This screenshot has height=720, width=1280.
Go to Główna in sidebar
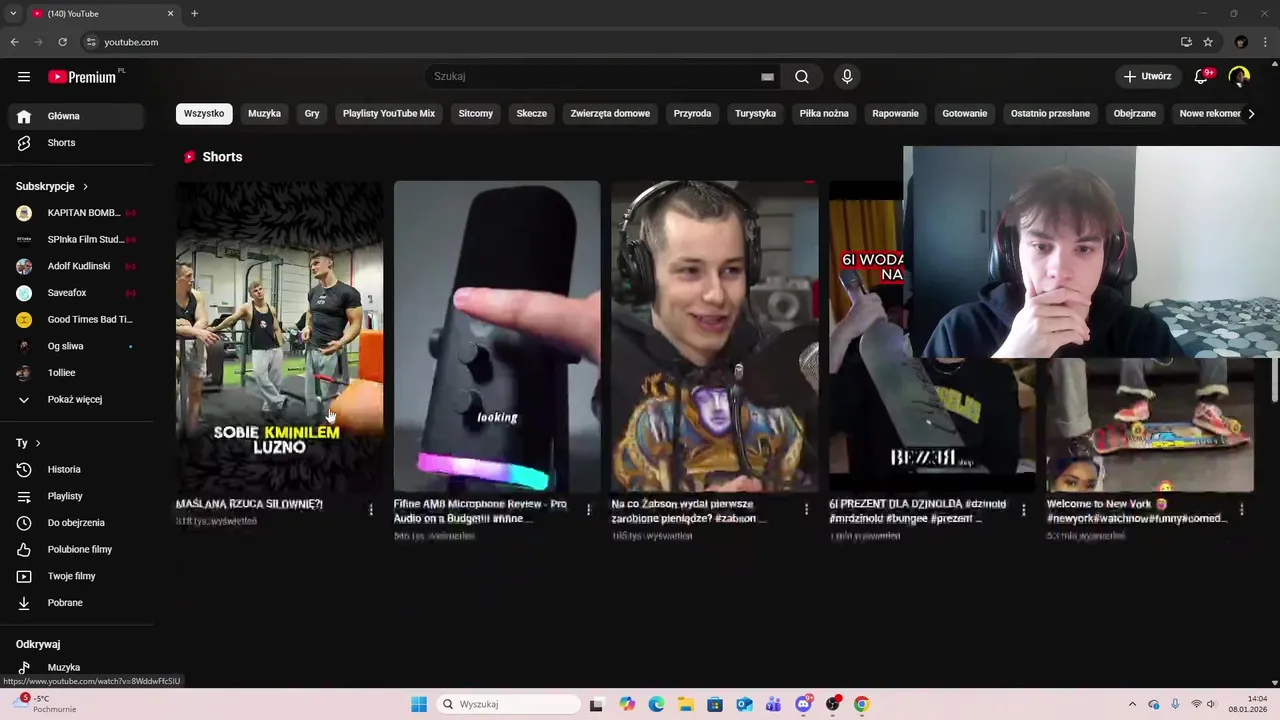pyautogui.click(x=77, y=116)
